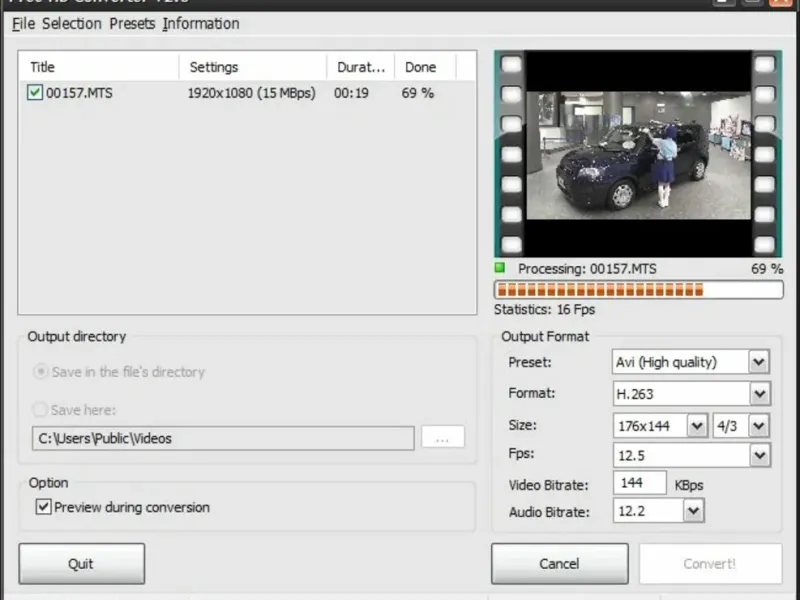
Task: Open the Preset dropdown arrow
Action: [759, 362]
